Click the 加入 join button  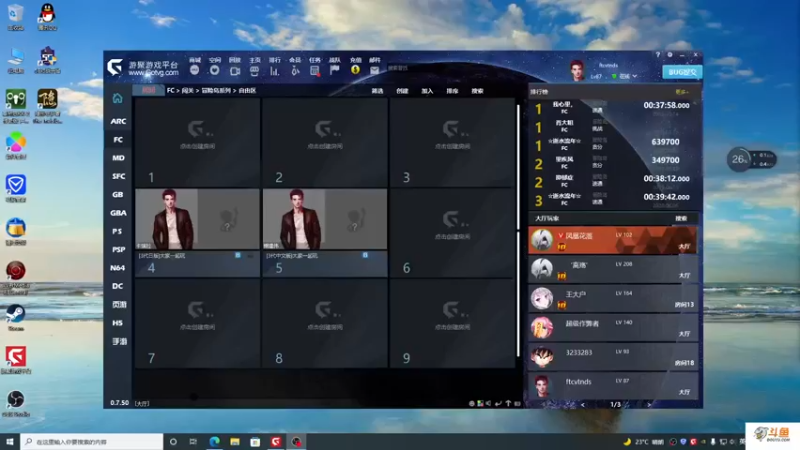click(x=427, y=91)
